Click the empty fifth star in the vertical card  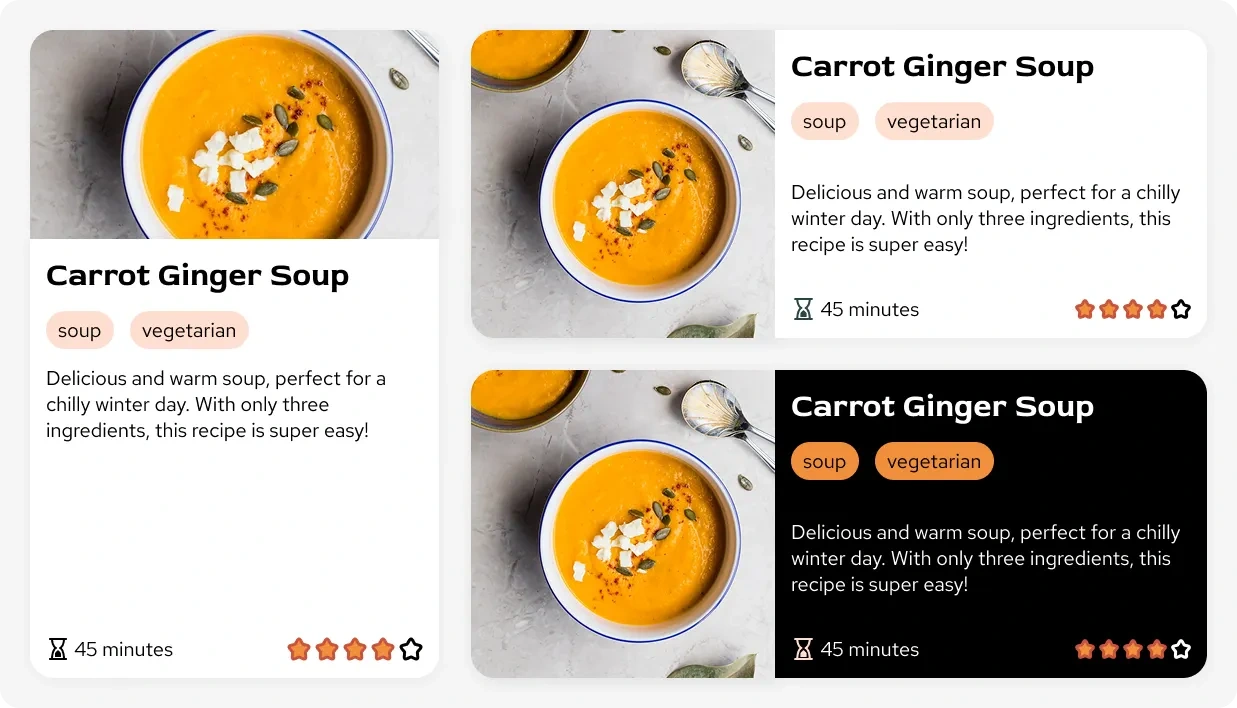[x=411, y=649]
